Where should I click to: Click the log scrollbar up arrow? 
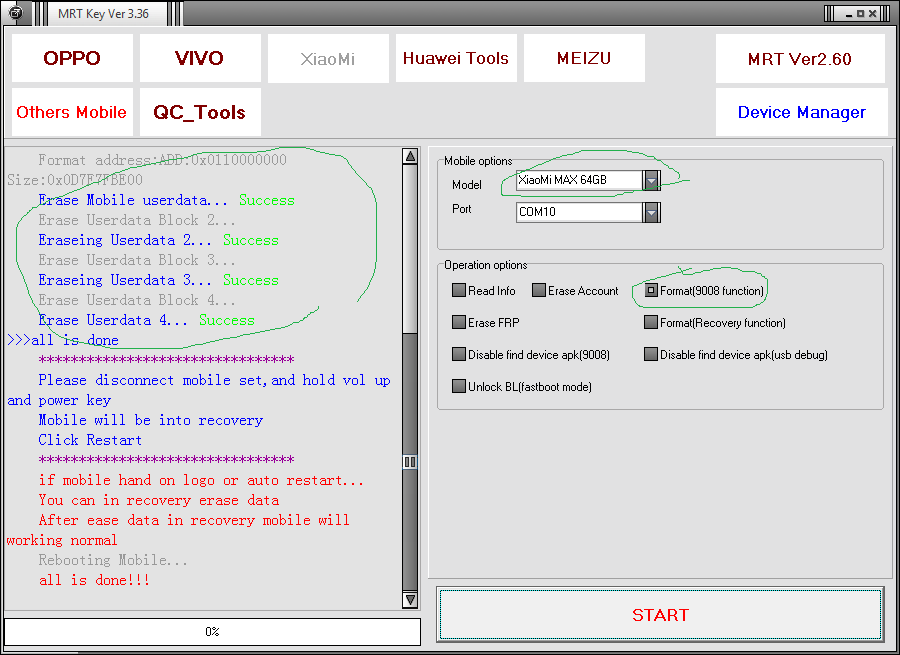(410, 156)
